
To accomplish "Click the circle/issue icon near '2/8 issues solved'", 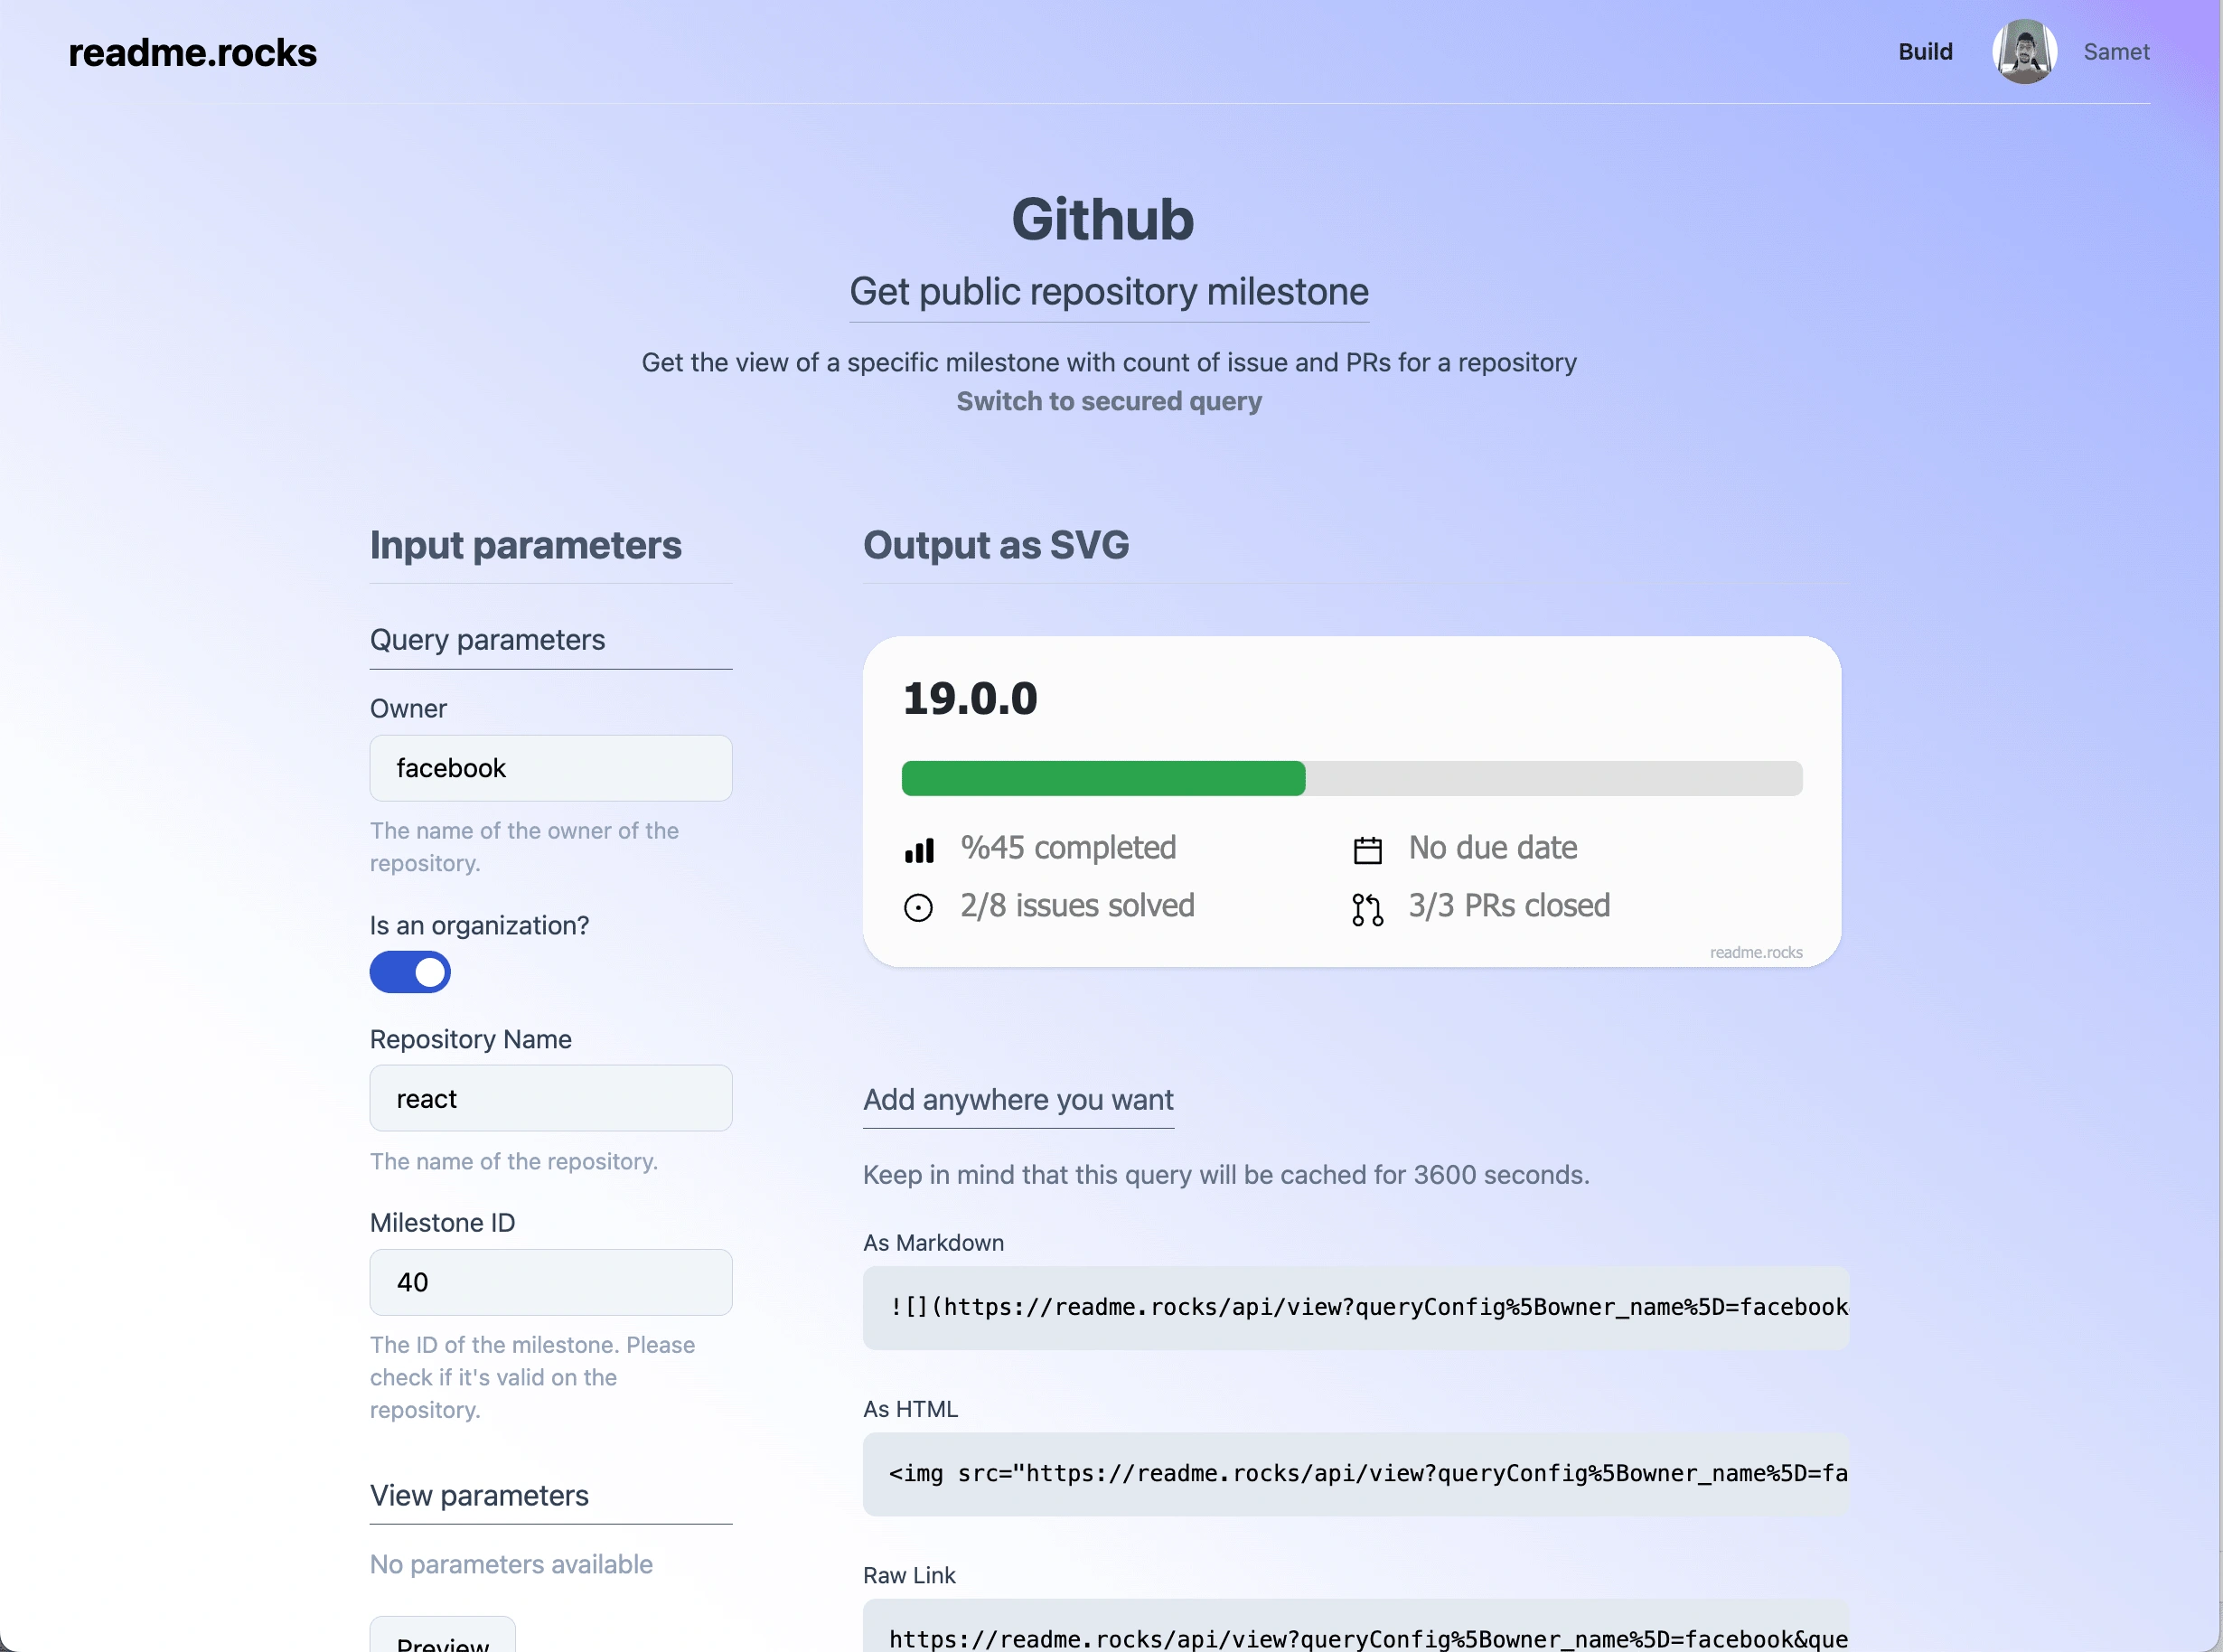I will pyautogui.click(x=918, y=906).
